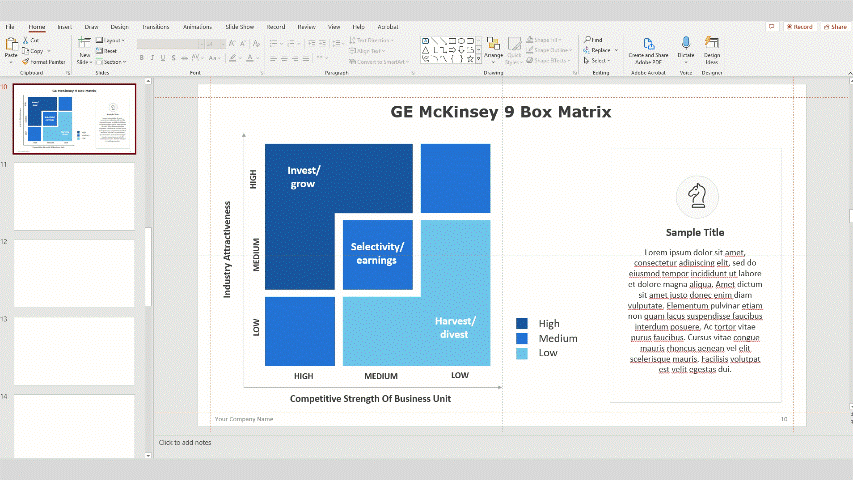
Task: Click the chess knight icon on slide
Action: tap(697, 196)
